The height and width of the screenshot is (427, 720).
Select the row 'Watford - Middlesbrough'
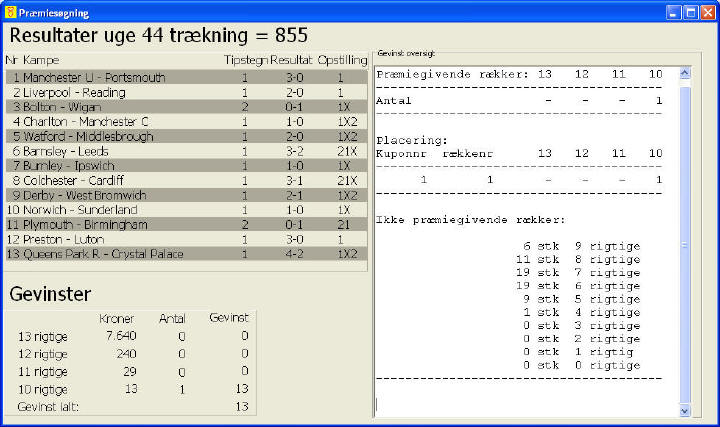(x=186, y=136)
